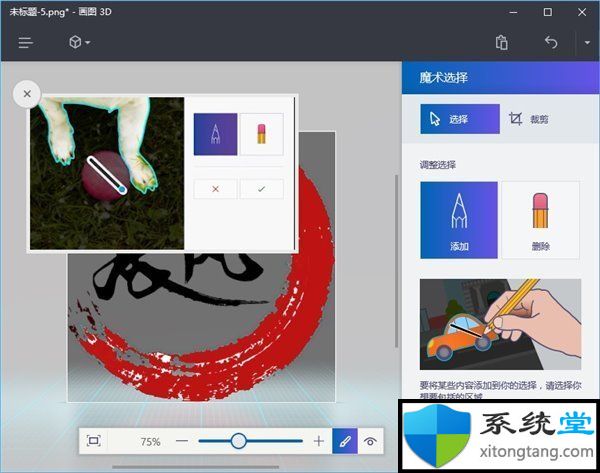
Task: Select the eraser tile in popup
Action: (262, 134)
